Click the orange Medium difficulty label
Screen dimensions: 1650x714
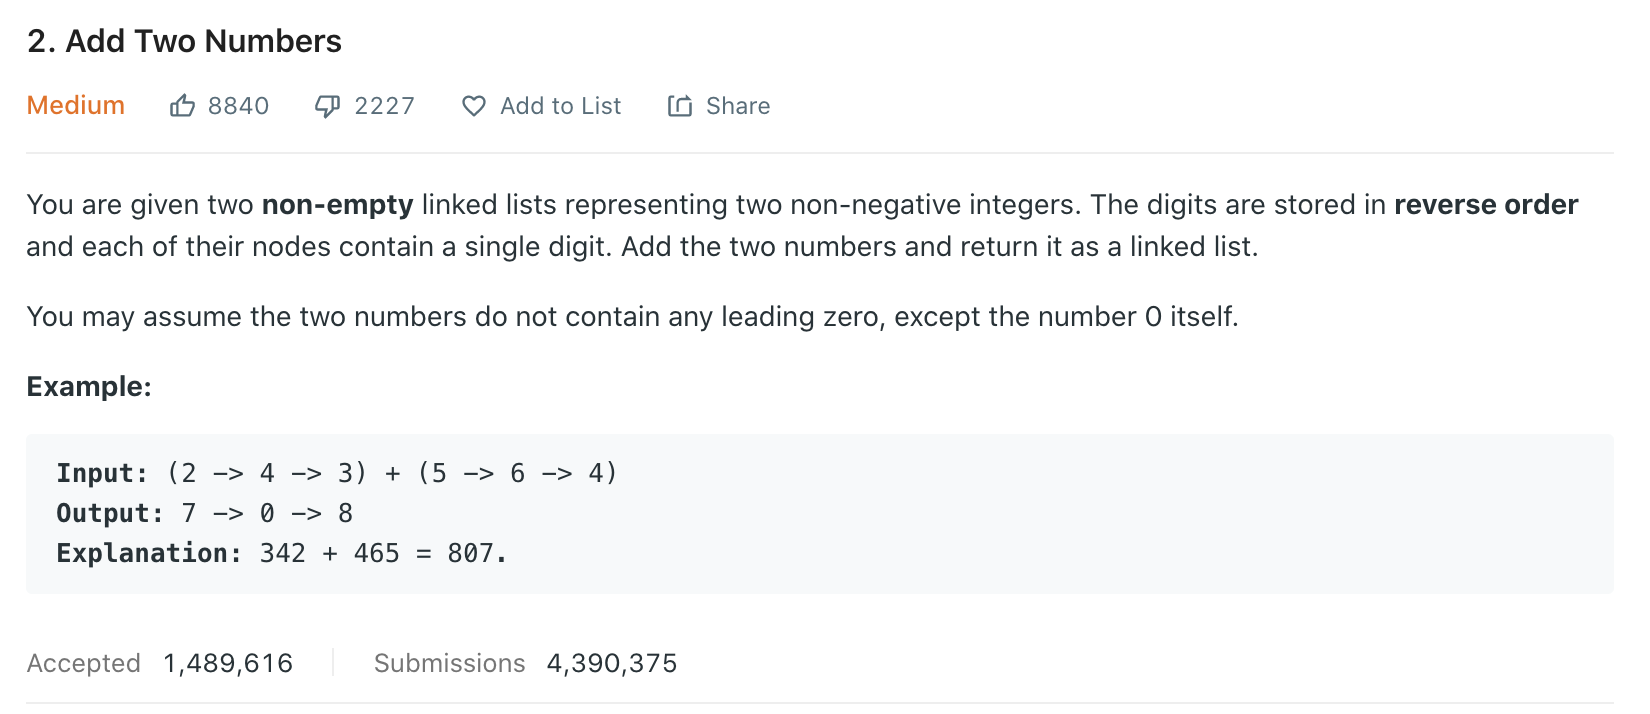tap(76, 105)
